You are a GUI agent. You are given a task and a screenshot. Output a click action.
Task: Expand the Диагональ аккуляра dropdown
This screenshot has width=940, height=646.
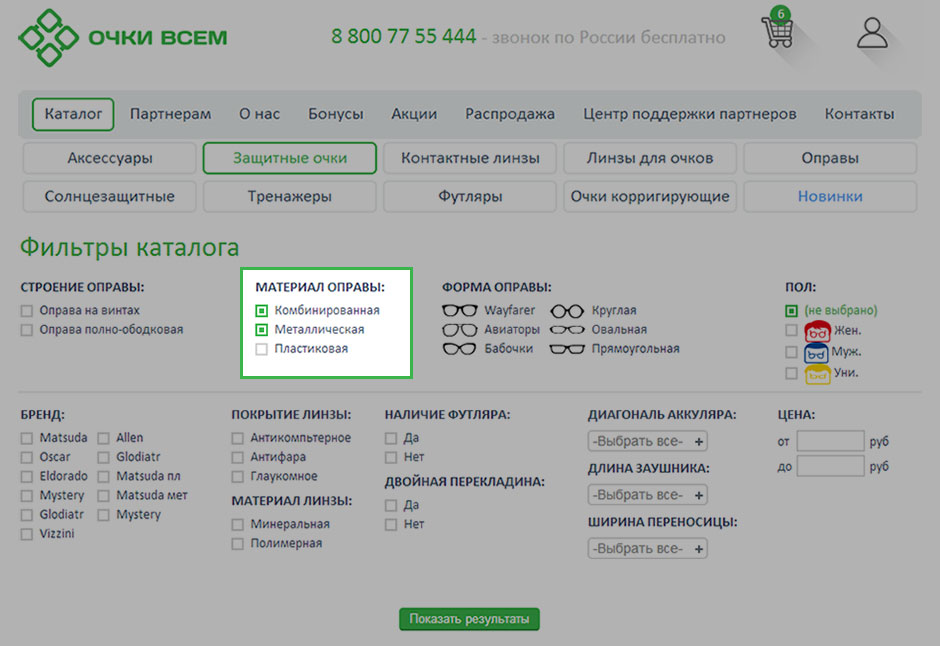647,441
